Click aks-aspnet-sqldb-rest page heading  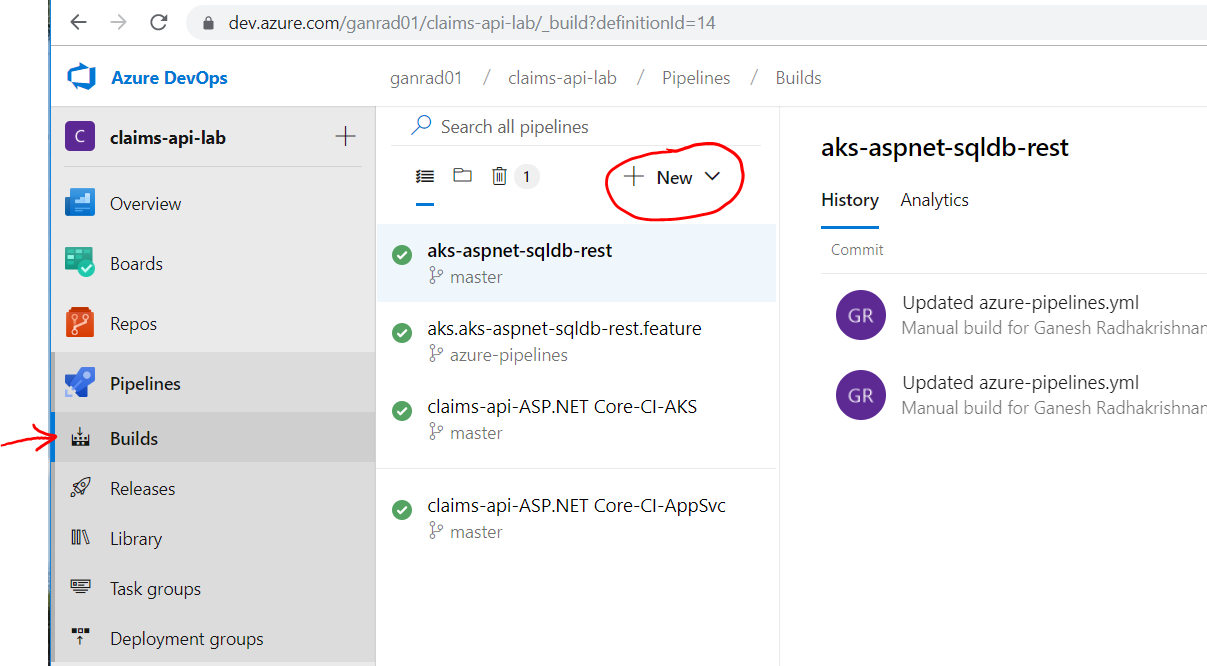tap(945, 148)
